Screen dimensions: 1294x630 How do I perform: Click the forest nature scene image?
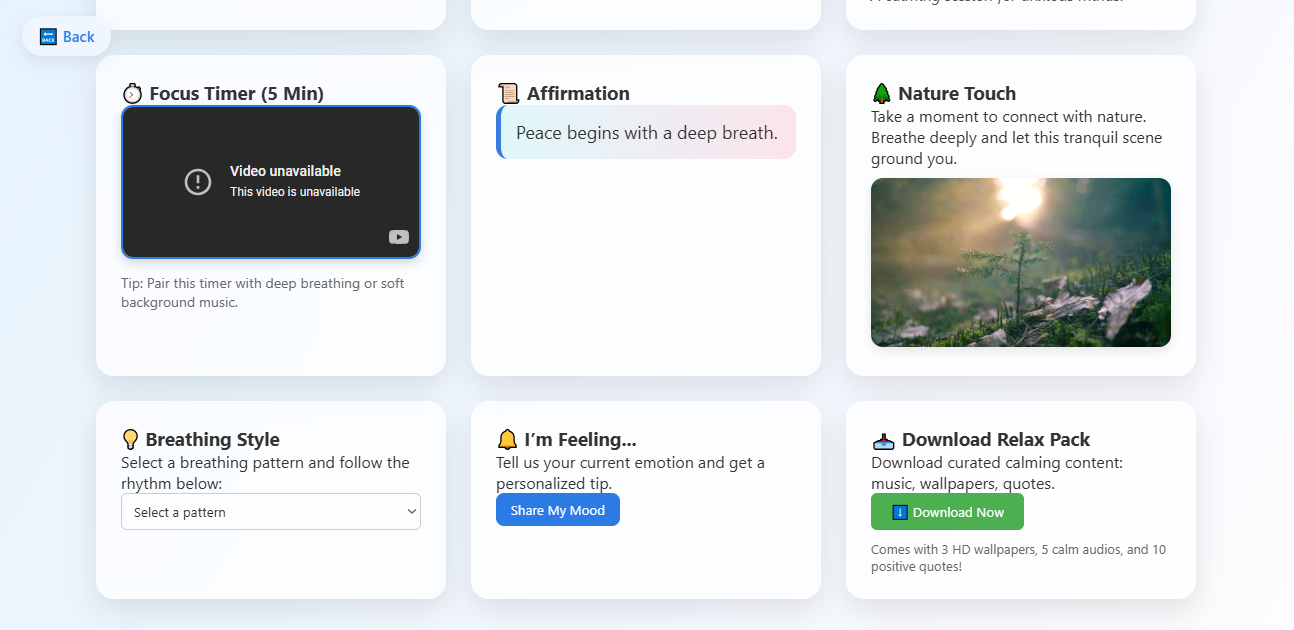coord(1020,262)
